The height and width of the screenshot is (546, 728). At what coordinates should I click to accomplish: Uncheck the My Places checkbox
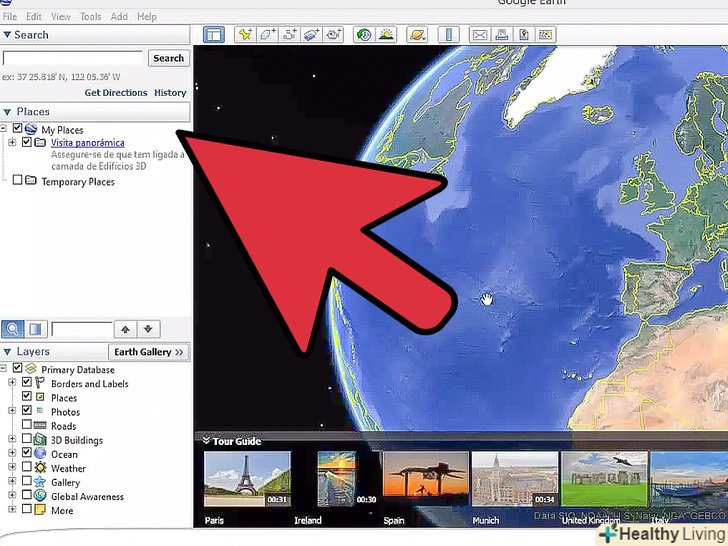point(18,128)
